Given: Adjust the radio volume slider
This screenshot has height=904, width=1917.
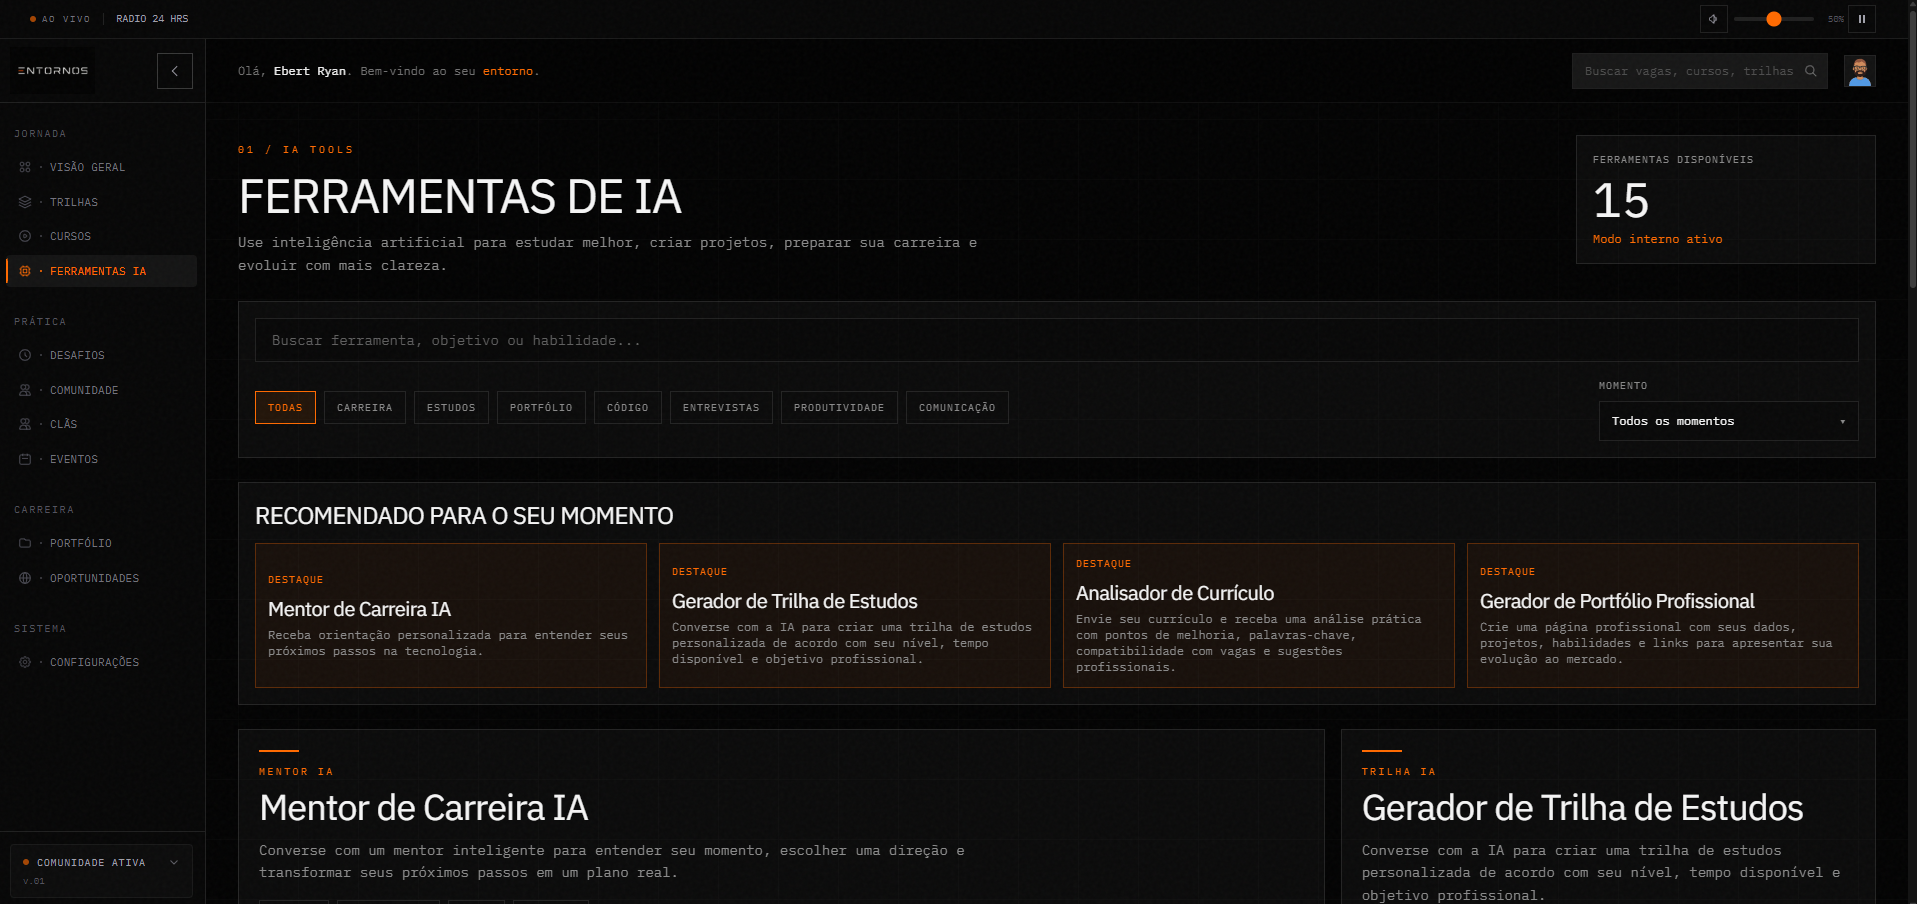Looking at the screenshot, I should coord(1774,19).
